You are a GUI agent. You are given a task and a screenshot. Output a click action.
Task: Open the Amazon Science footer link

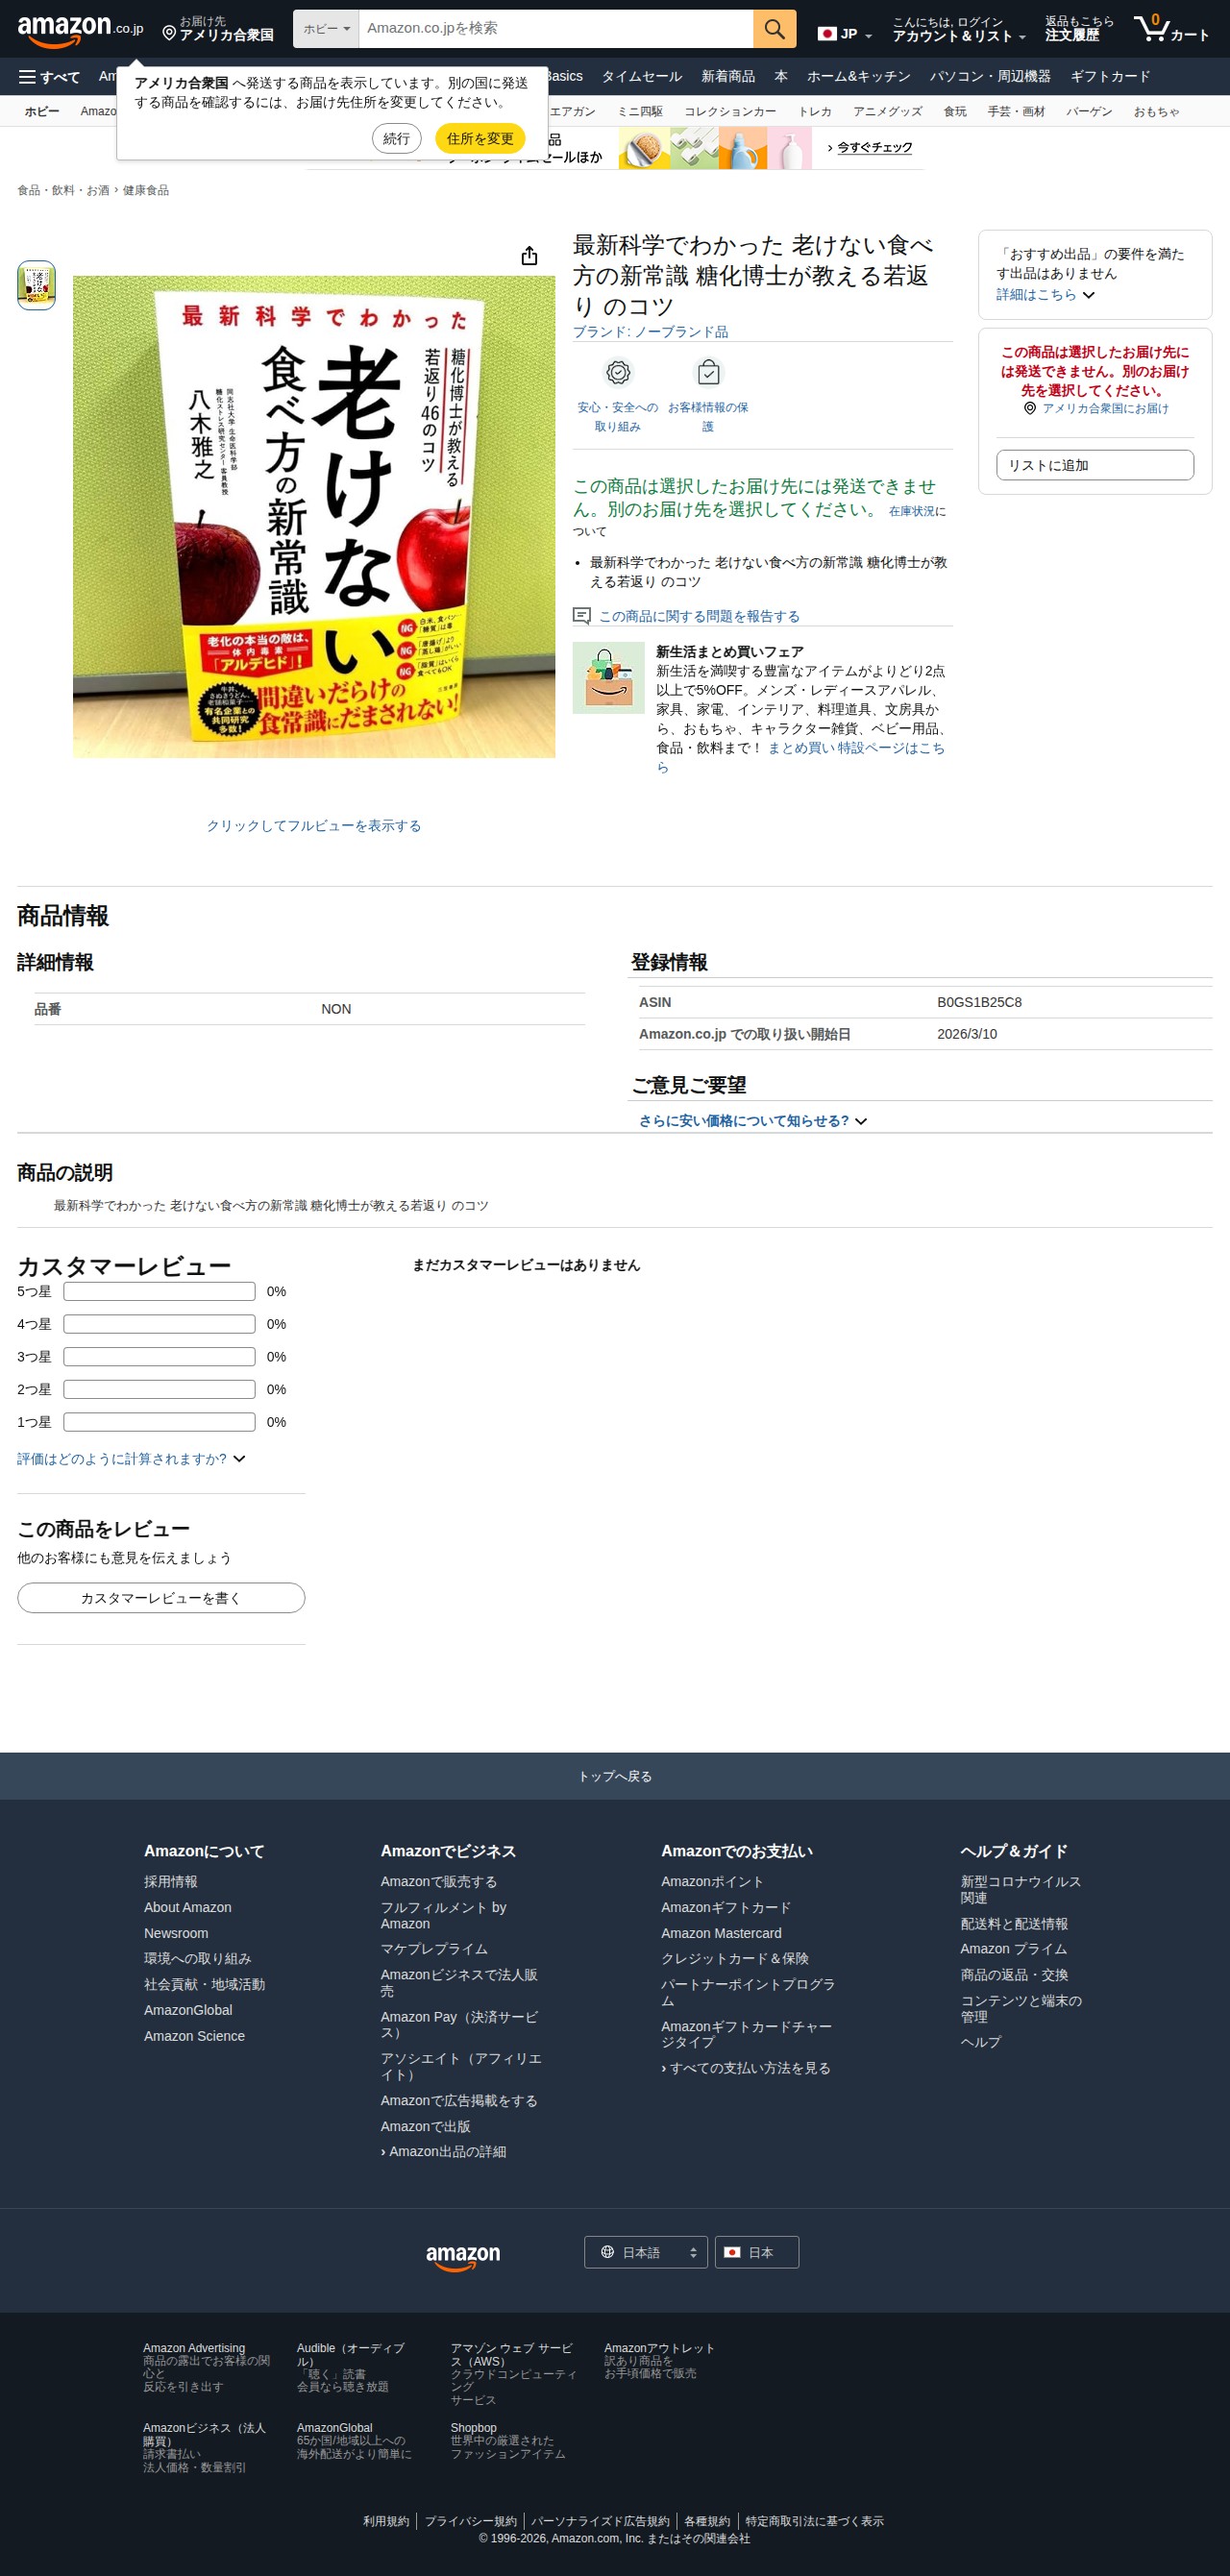pos(194,2036)
